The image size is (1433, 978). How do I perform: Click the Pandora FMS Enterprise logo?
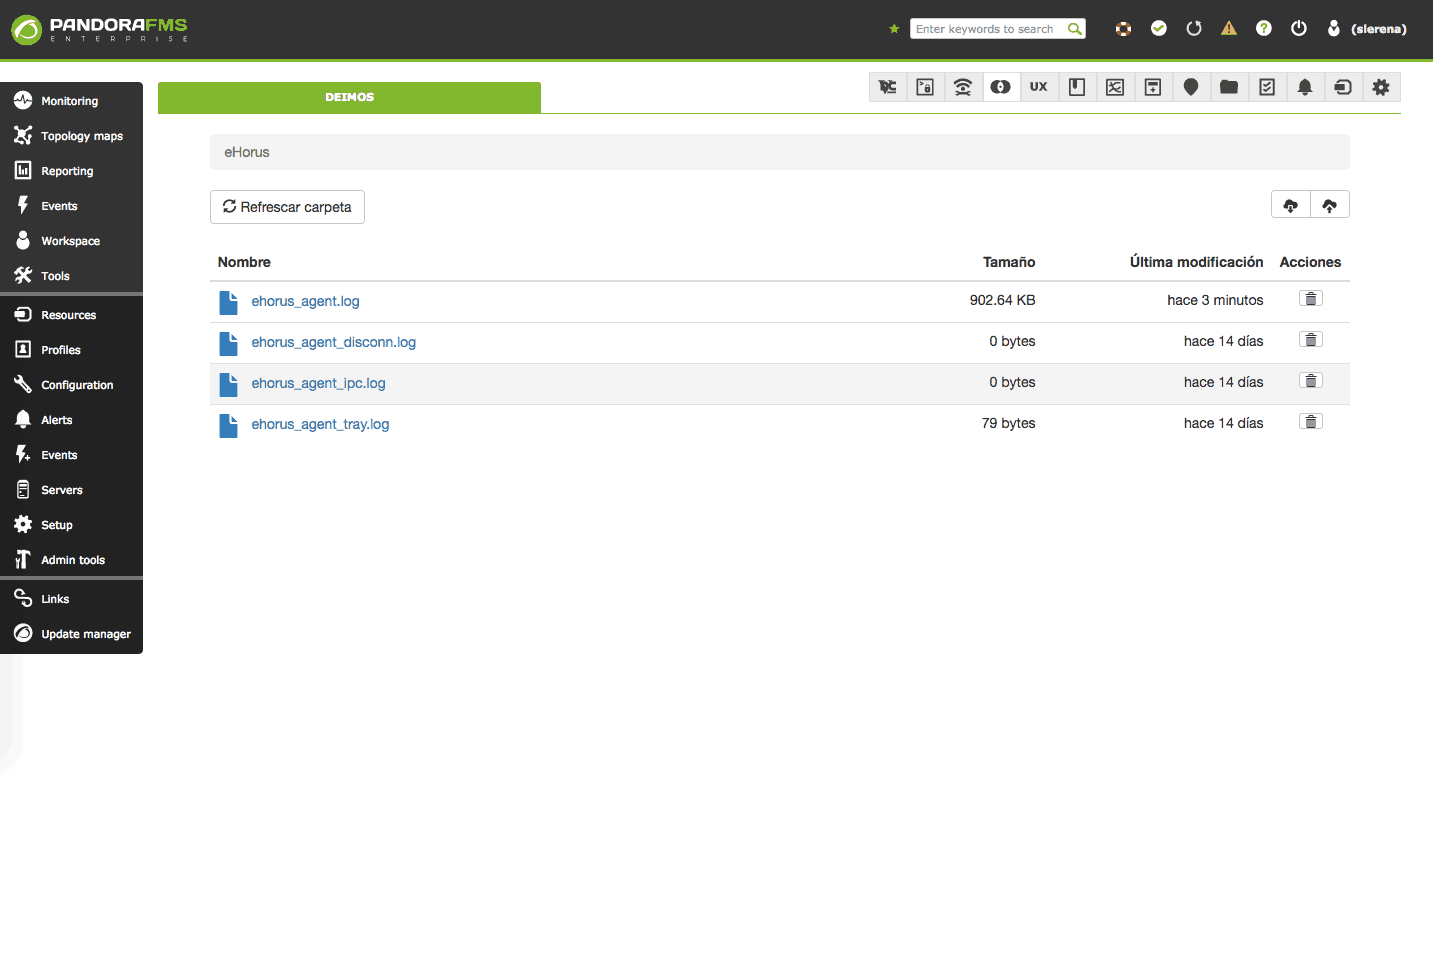click(99, 29)
